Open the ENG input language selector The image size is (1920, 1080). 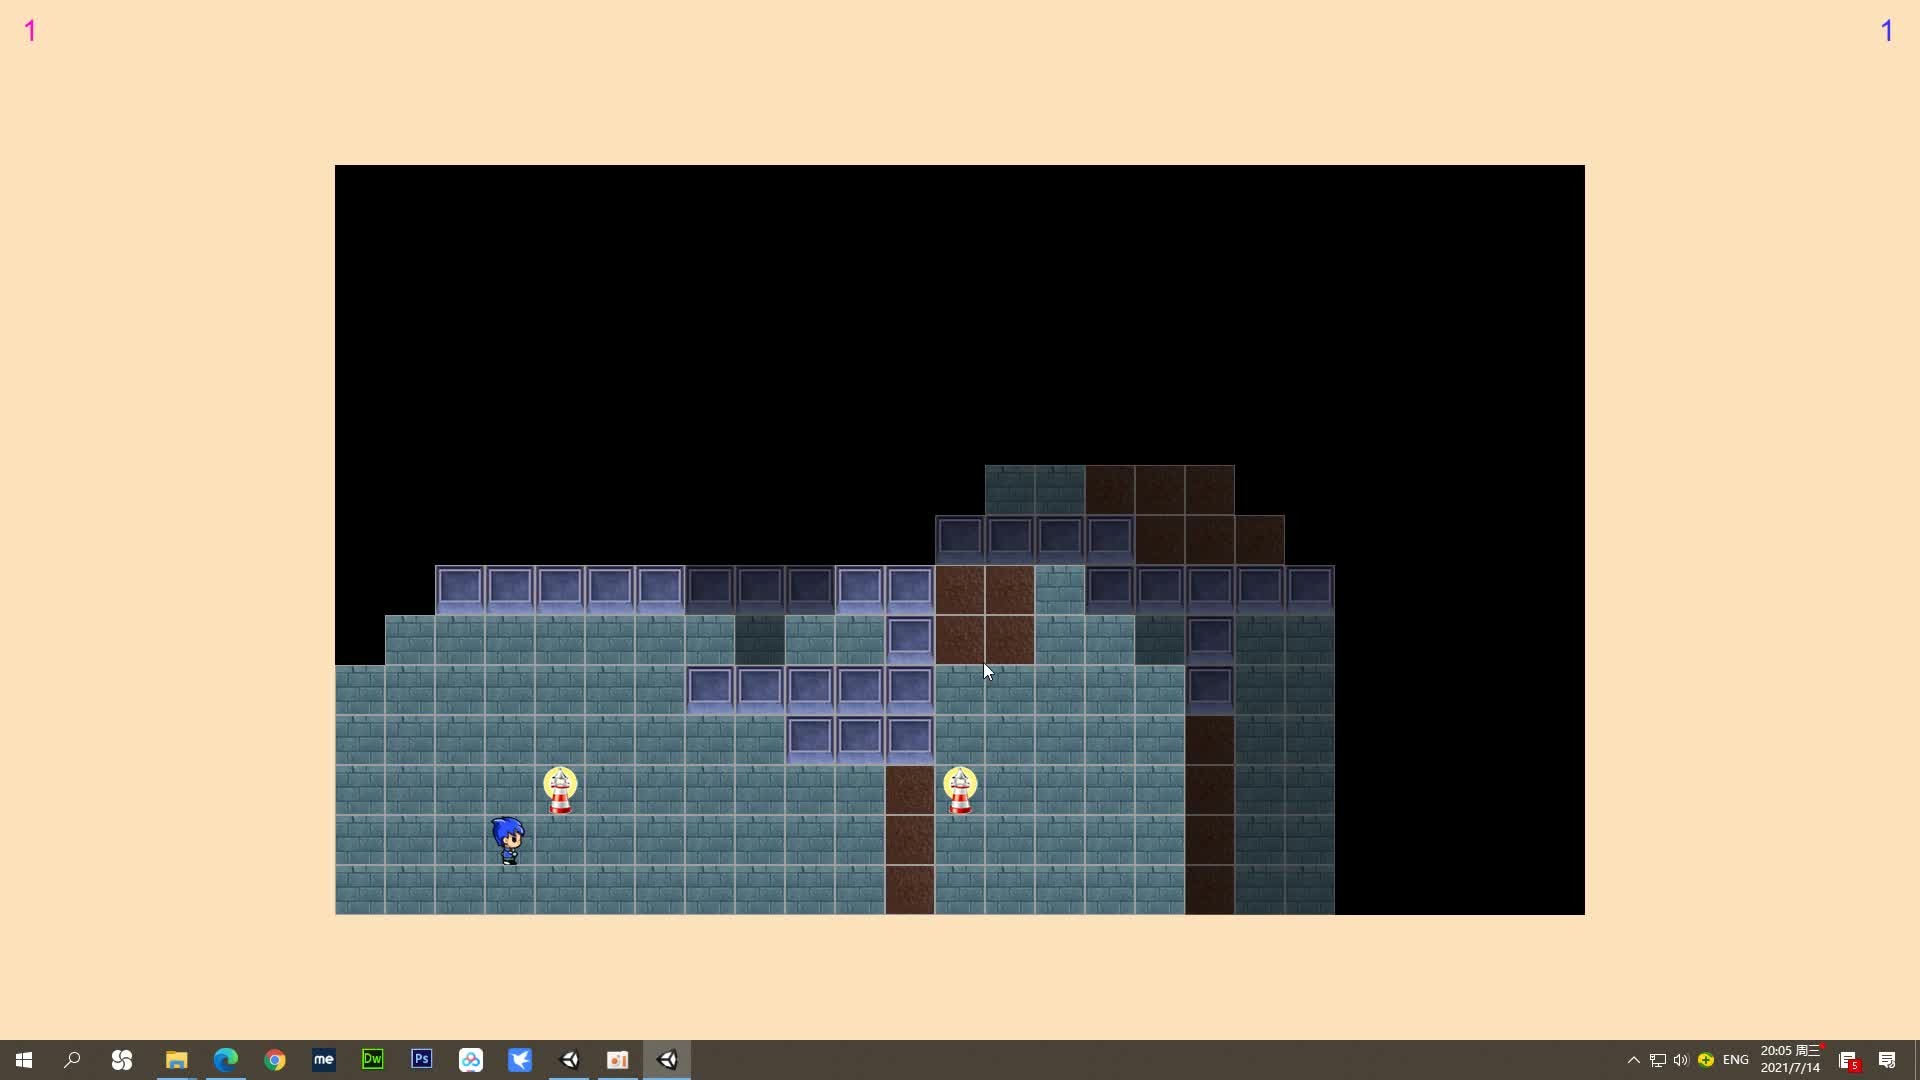(1736, 1060)
